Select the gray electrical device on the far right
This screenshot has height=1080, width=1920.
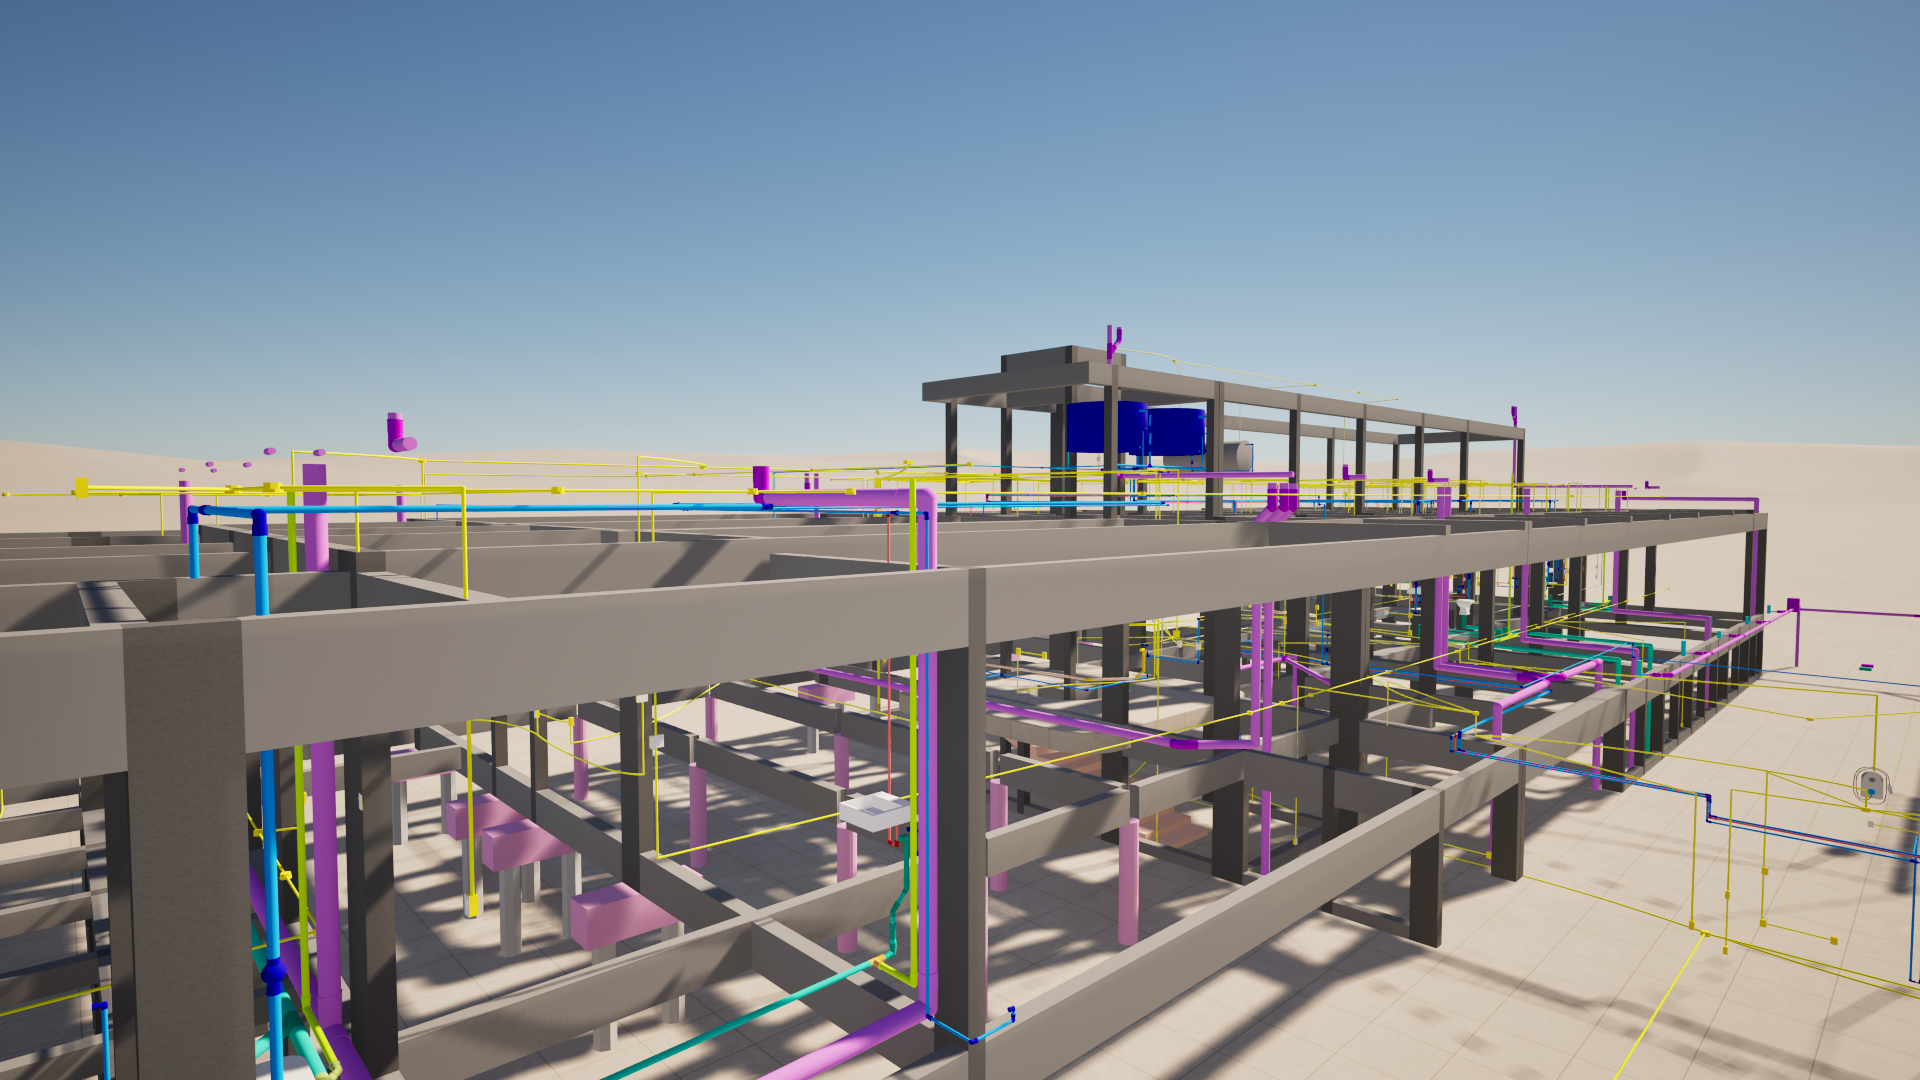[1871, 784]
